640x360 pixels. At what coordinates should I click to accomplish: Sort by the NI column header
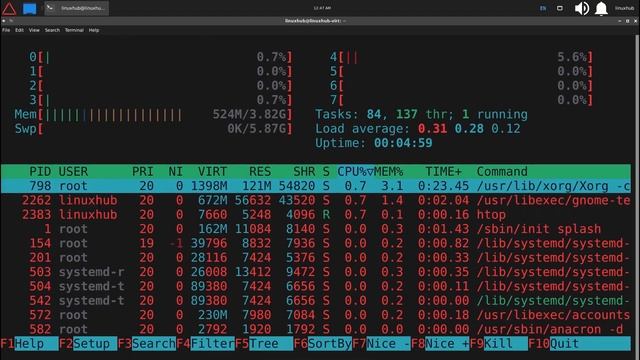coord(176,171)
